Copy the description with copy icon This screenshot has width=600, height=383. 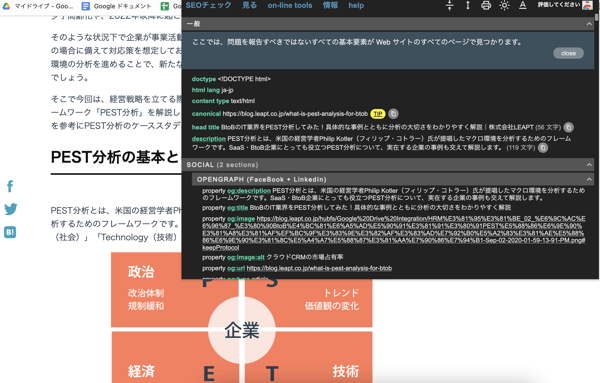pos(543,148)
